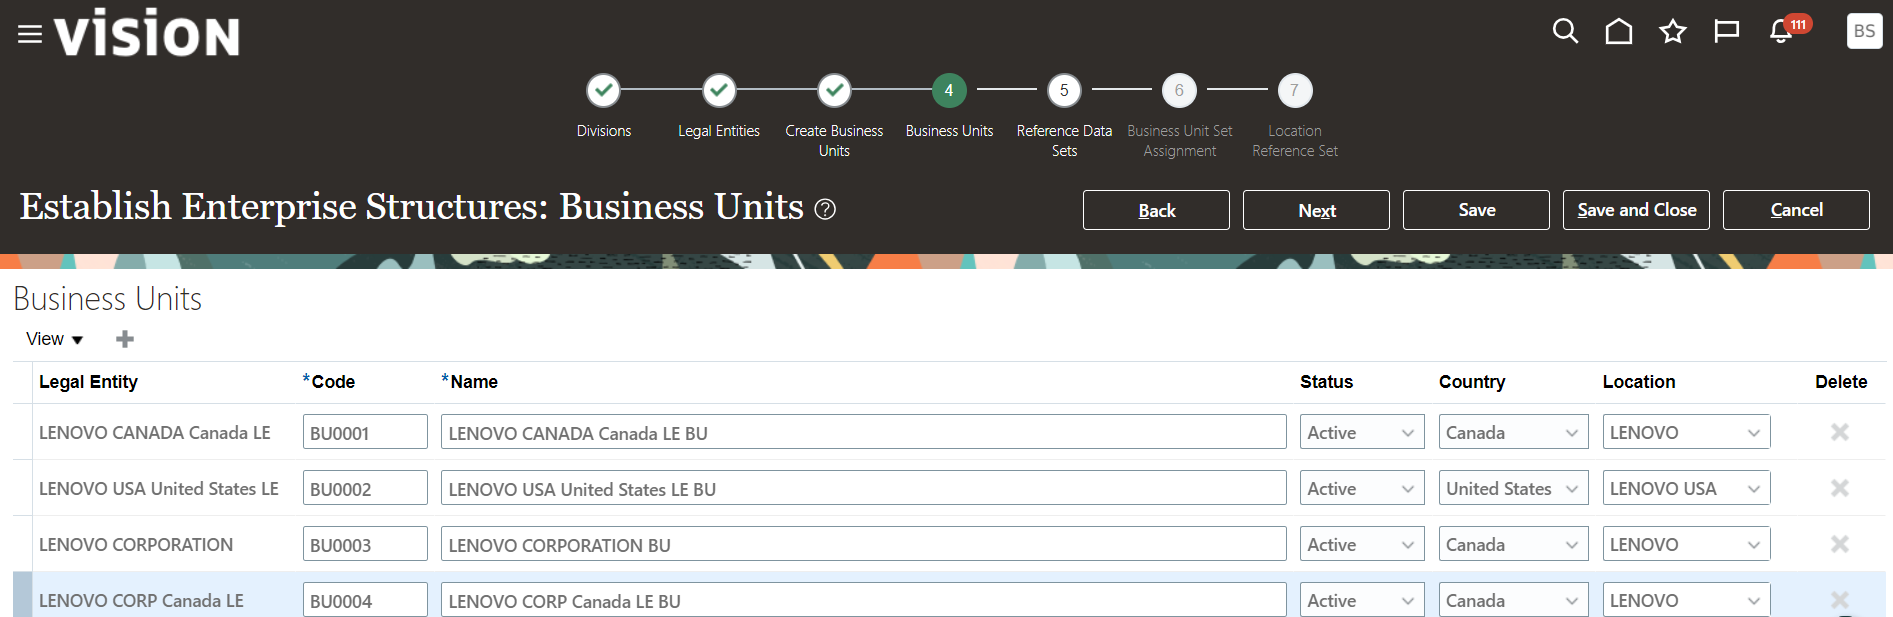Open Country dropdown for BU0001 row
Image resolution: width=1893 pixels, height=617 pixels.
pyautogui.click(x=1514, y=432)
